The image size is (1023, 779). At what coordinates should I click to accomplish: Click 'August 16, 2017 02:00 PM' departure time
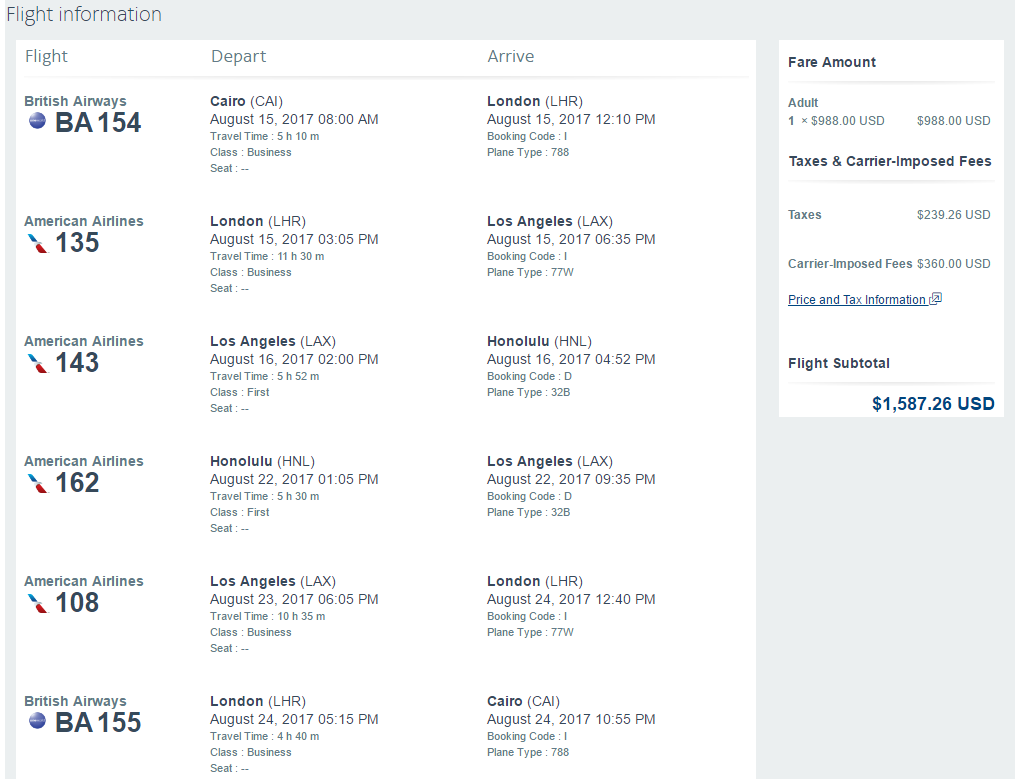tap(294, 359)
